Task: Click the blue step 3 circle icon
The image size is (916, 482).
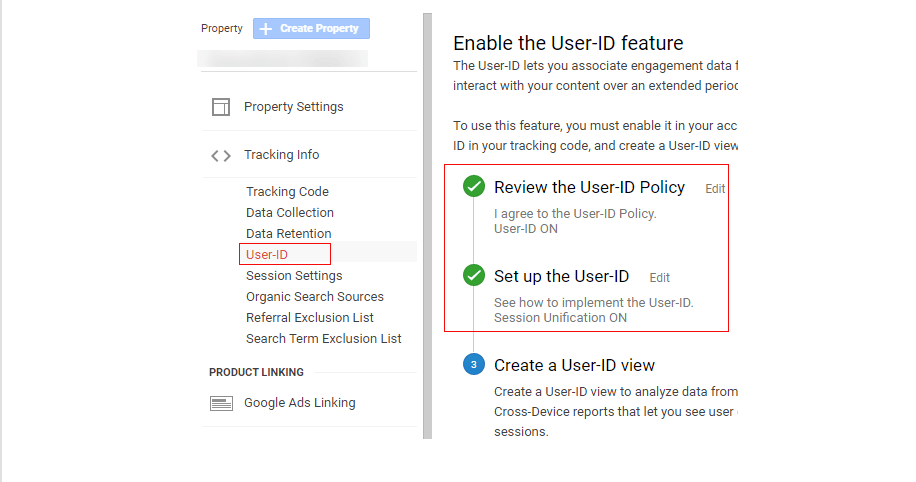Action: (x=474, y=364)
